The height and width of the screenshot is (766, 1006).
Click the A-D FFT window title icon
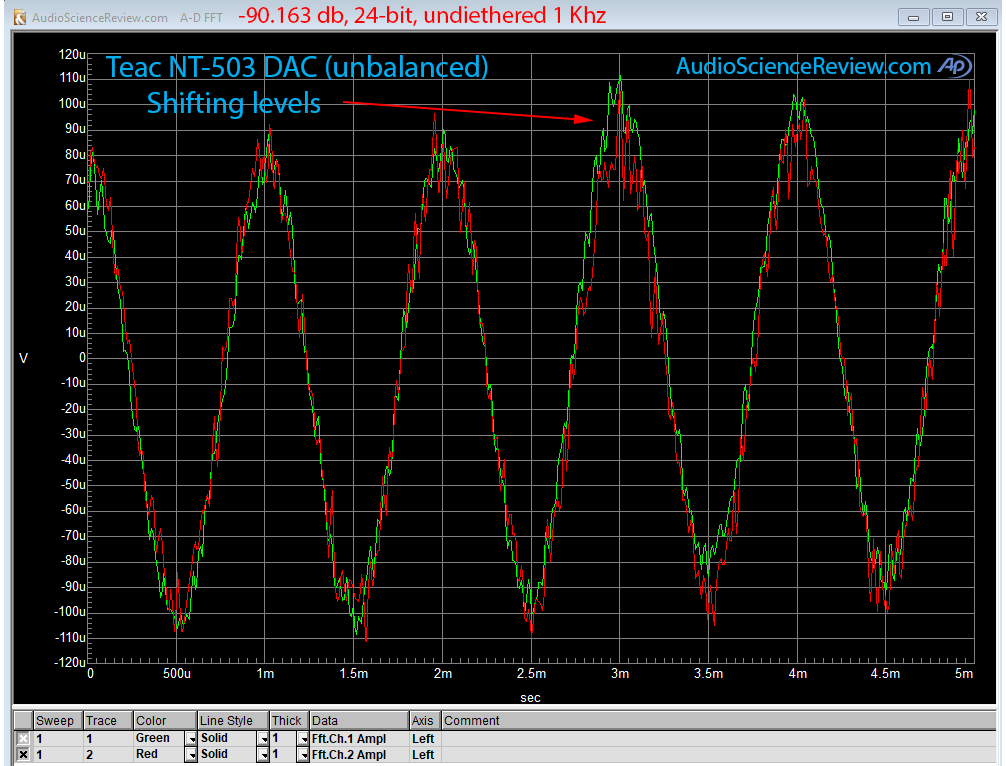[21, 17]
